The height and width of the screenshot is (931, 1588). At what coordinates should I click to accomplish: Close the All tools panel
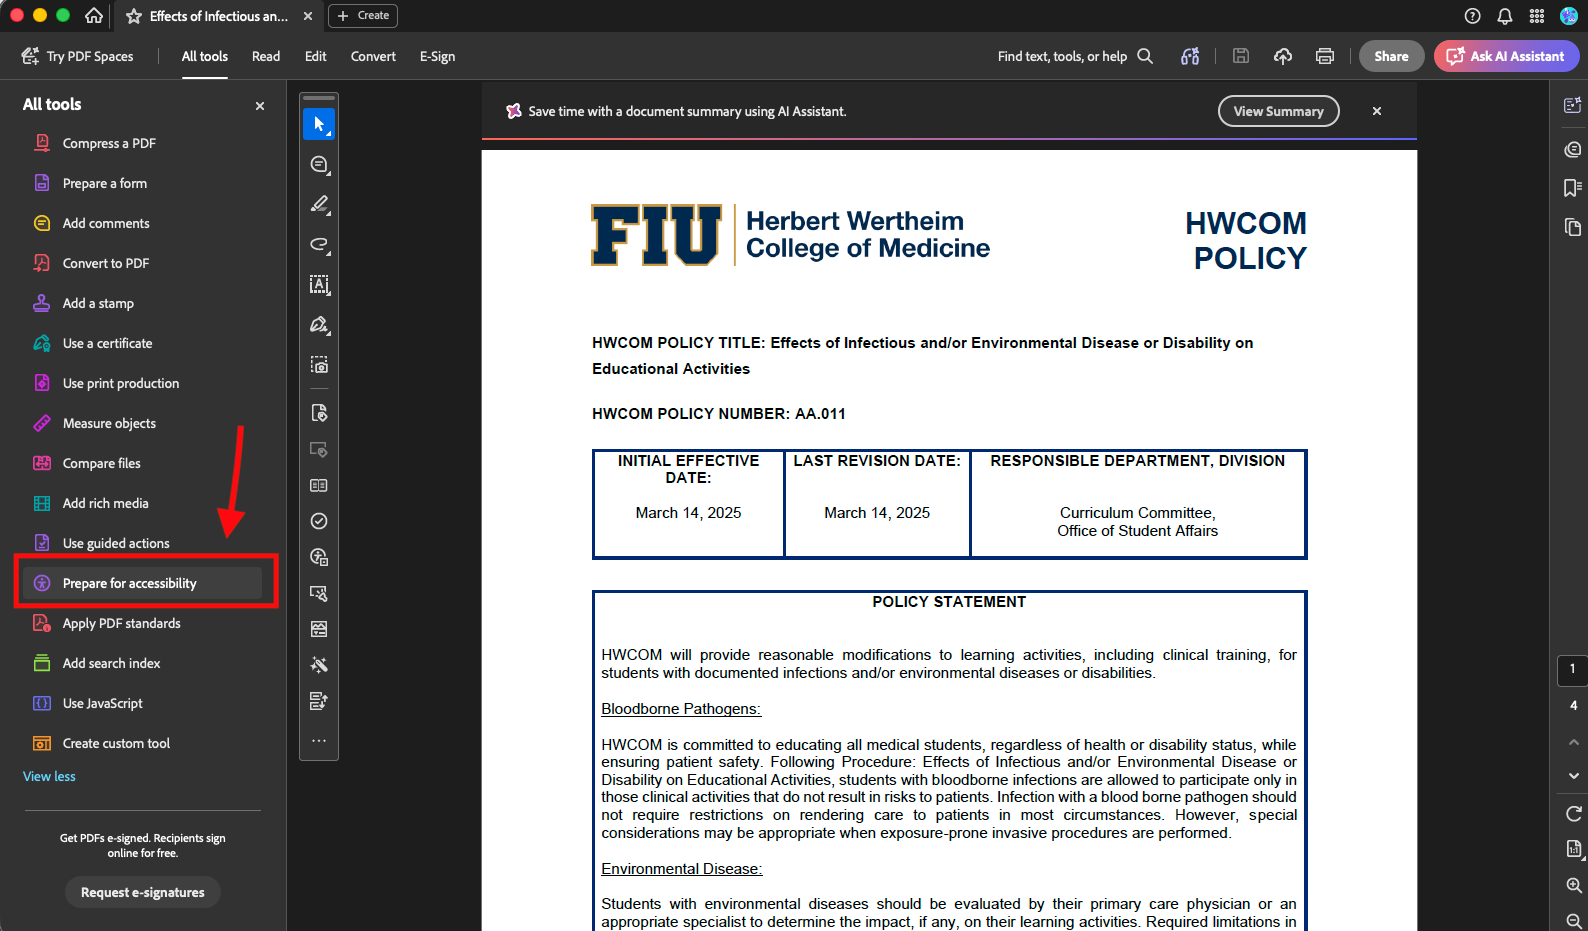[260, 105]
